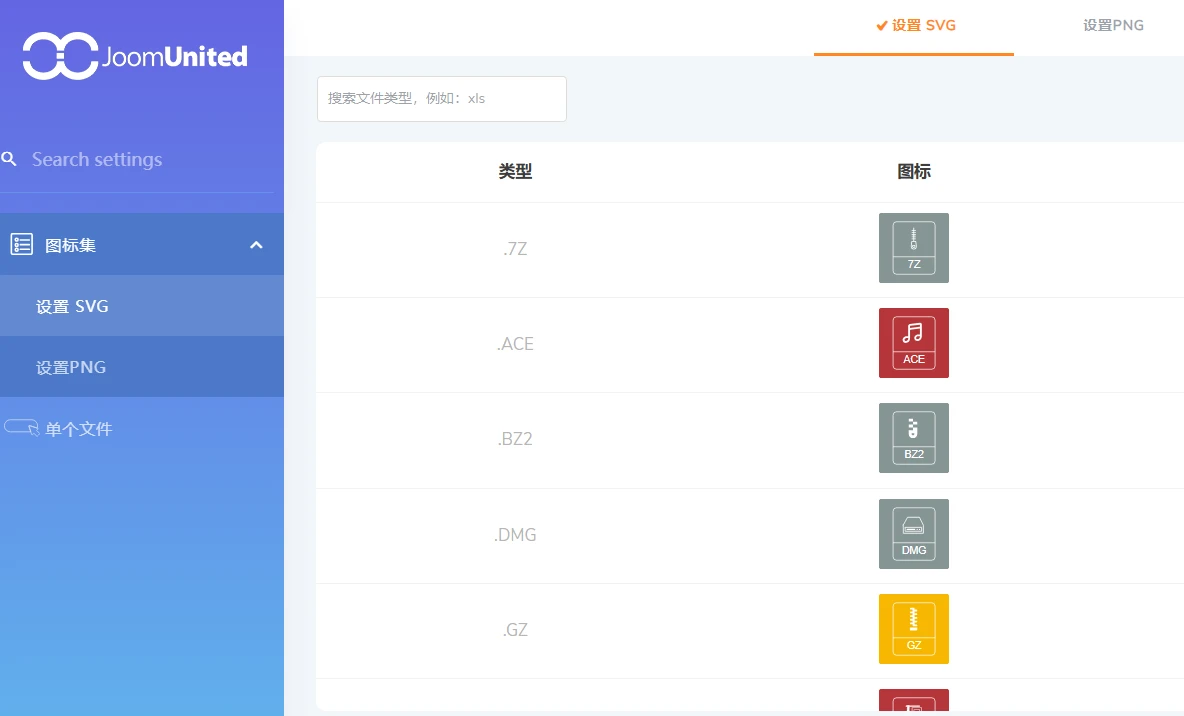Click the search magnifier in sidebar
1184x716 pixels.
tap(9, 159)
